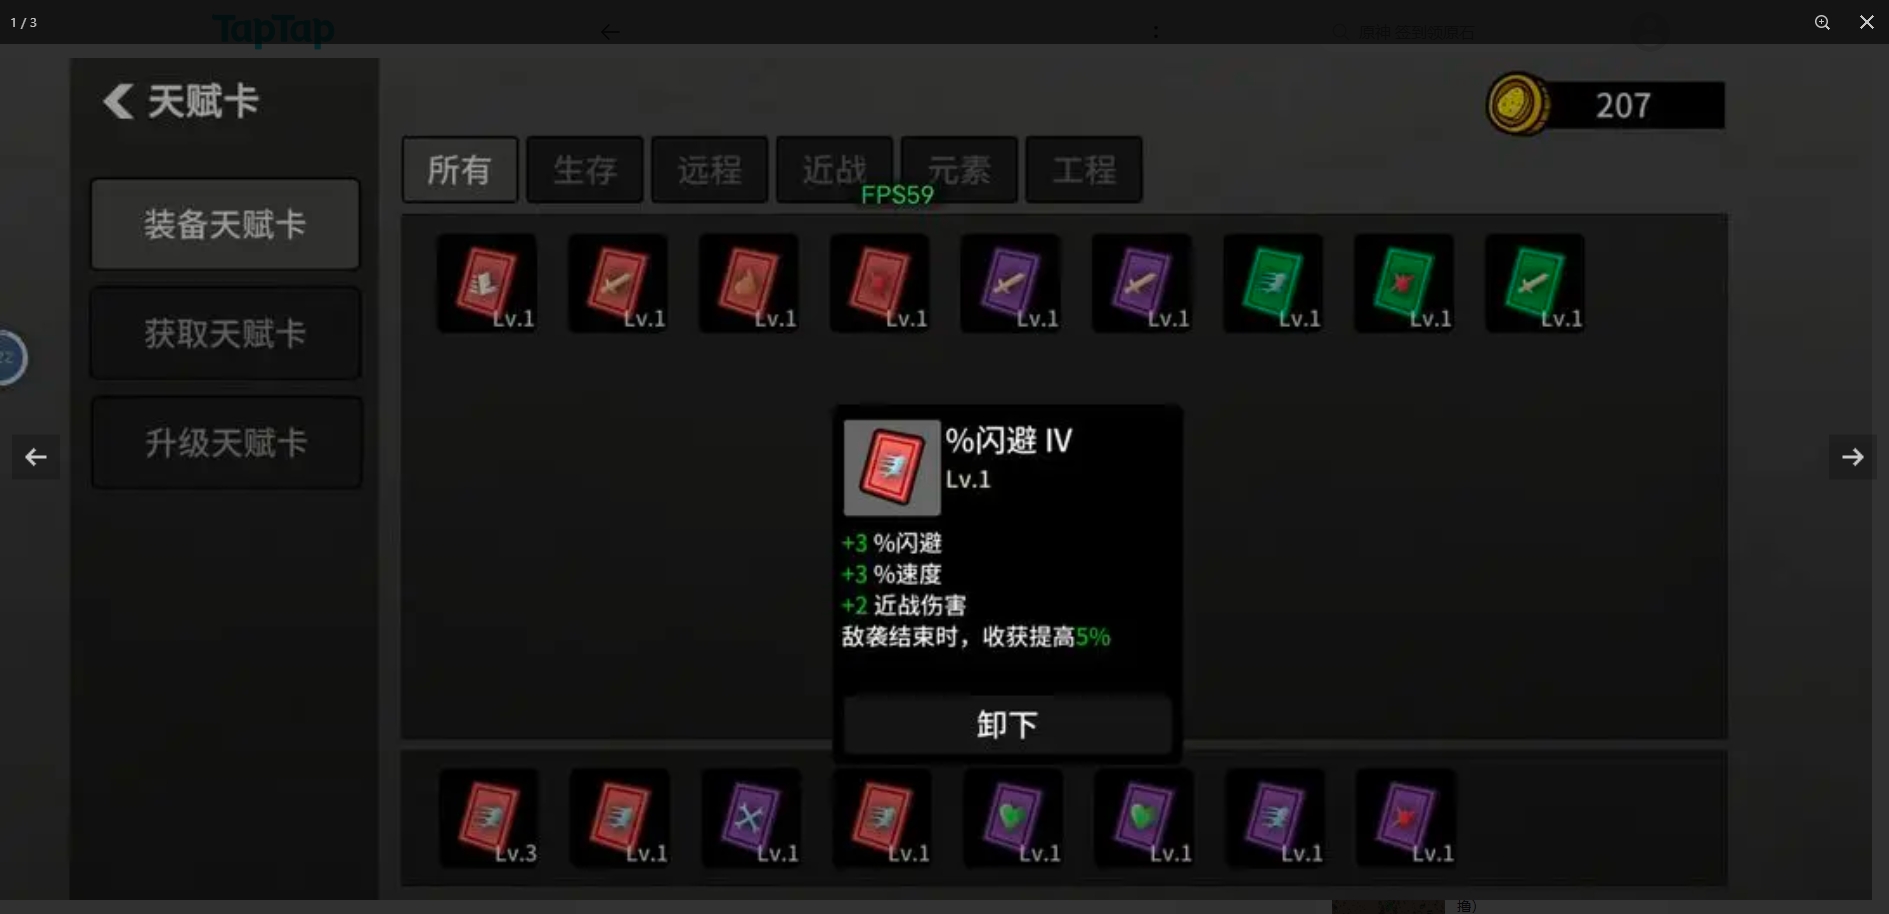Open 升级天赋卡 menu
The image size is (1889, 914).
click(226, 443)
